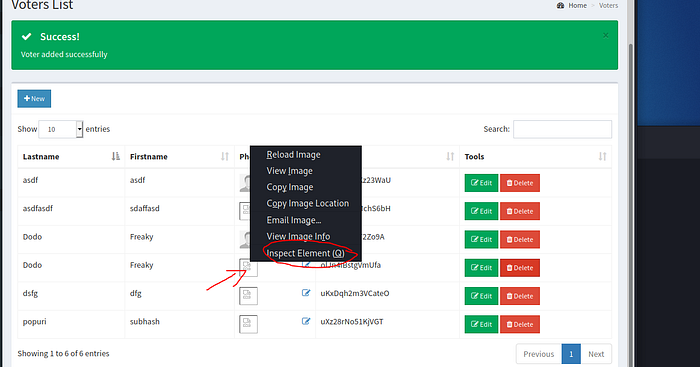Screen dimensions: 700x367
Task: Sort by Tools column arrows
Action: pos(602,157)
